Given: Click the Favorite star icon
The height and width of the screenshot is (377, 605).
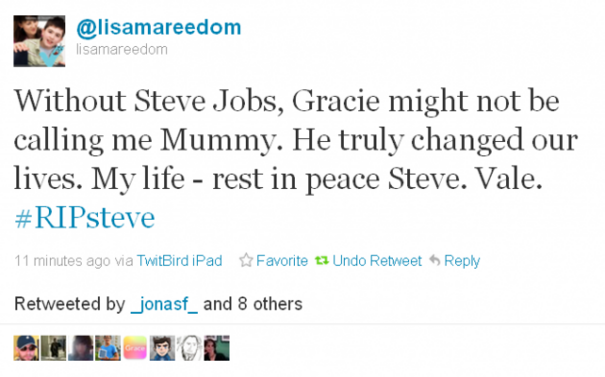Looking at the screenshot, I should click(x=245, y=260).
